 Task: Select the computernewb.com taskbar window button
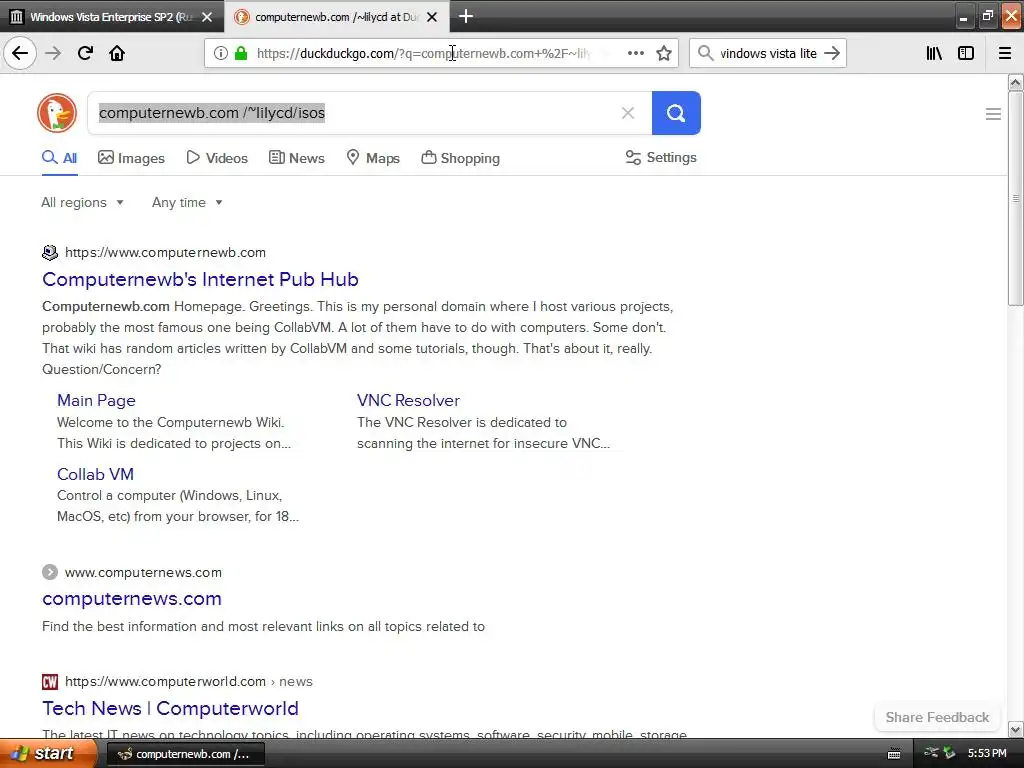(185, 754)
